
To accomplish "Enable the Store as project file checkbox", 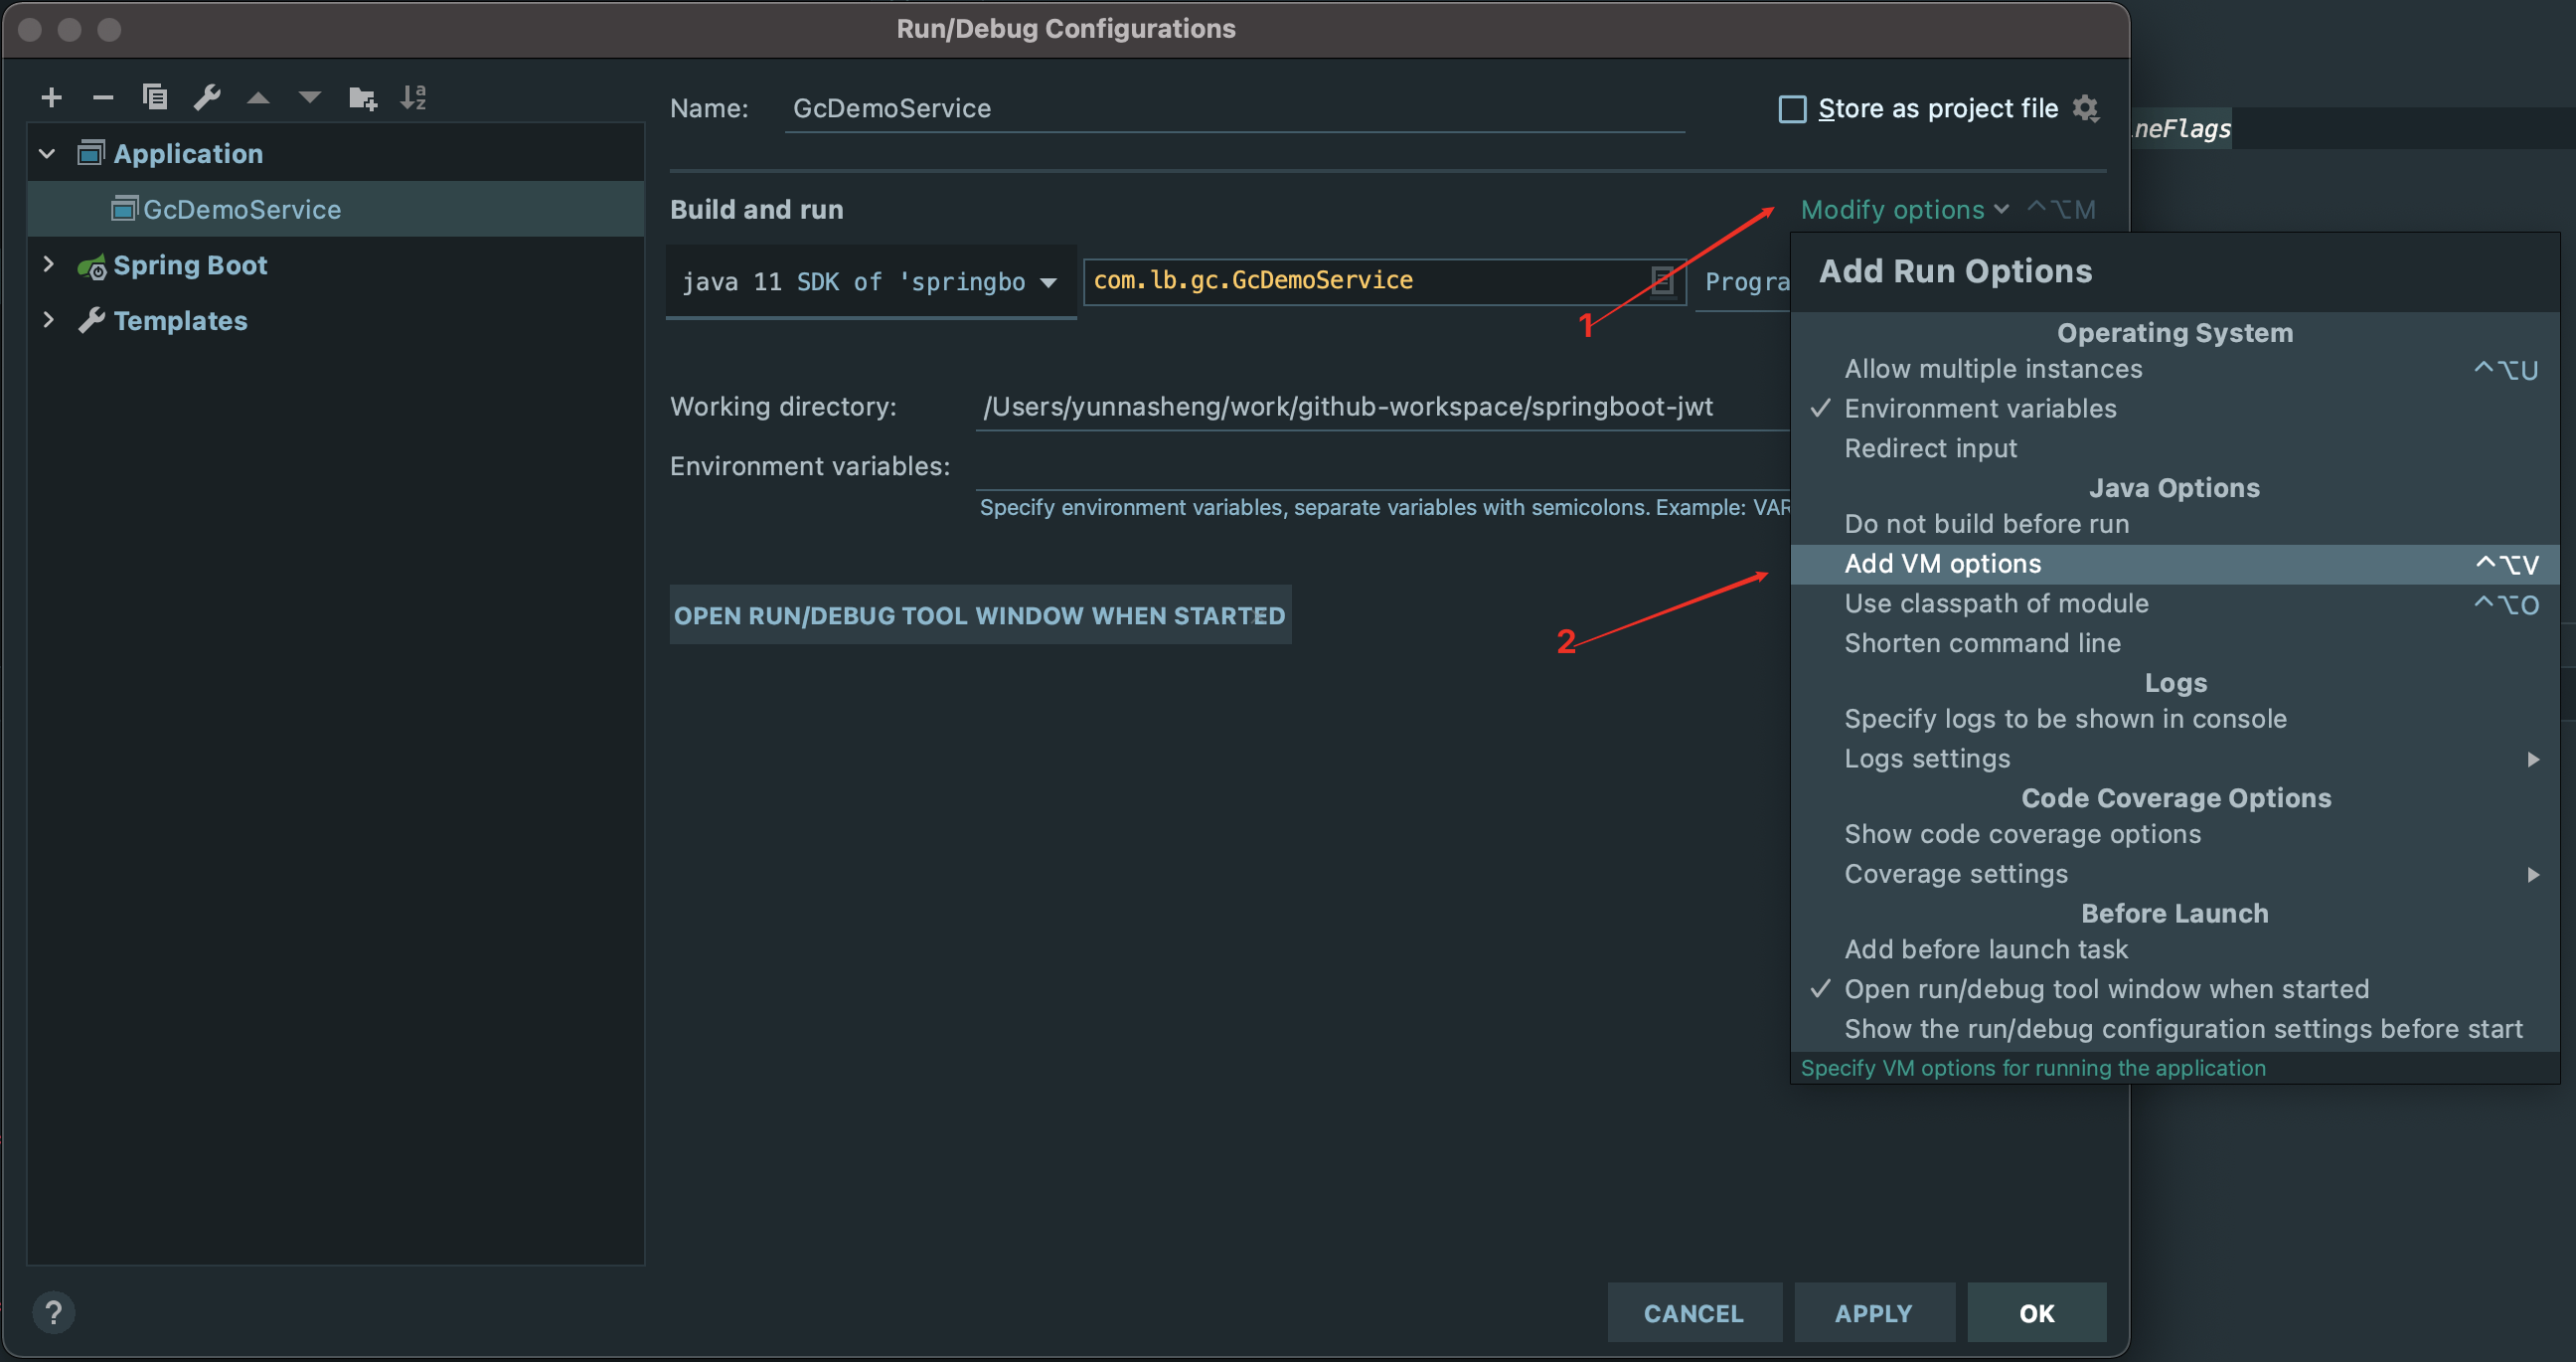I will [x=1792, y=109].
